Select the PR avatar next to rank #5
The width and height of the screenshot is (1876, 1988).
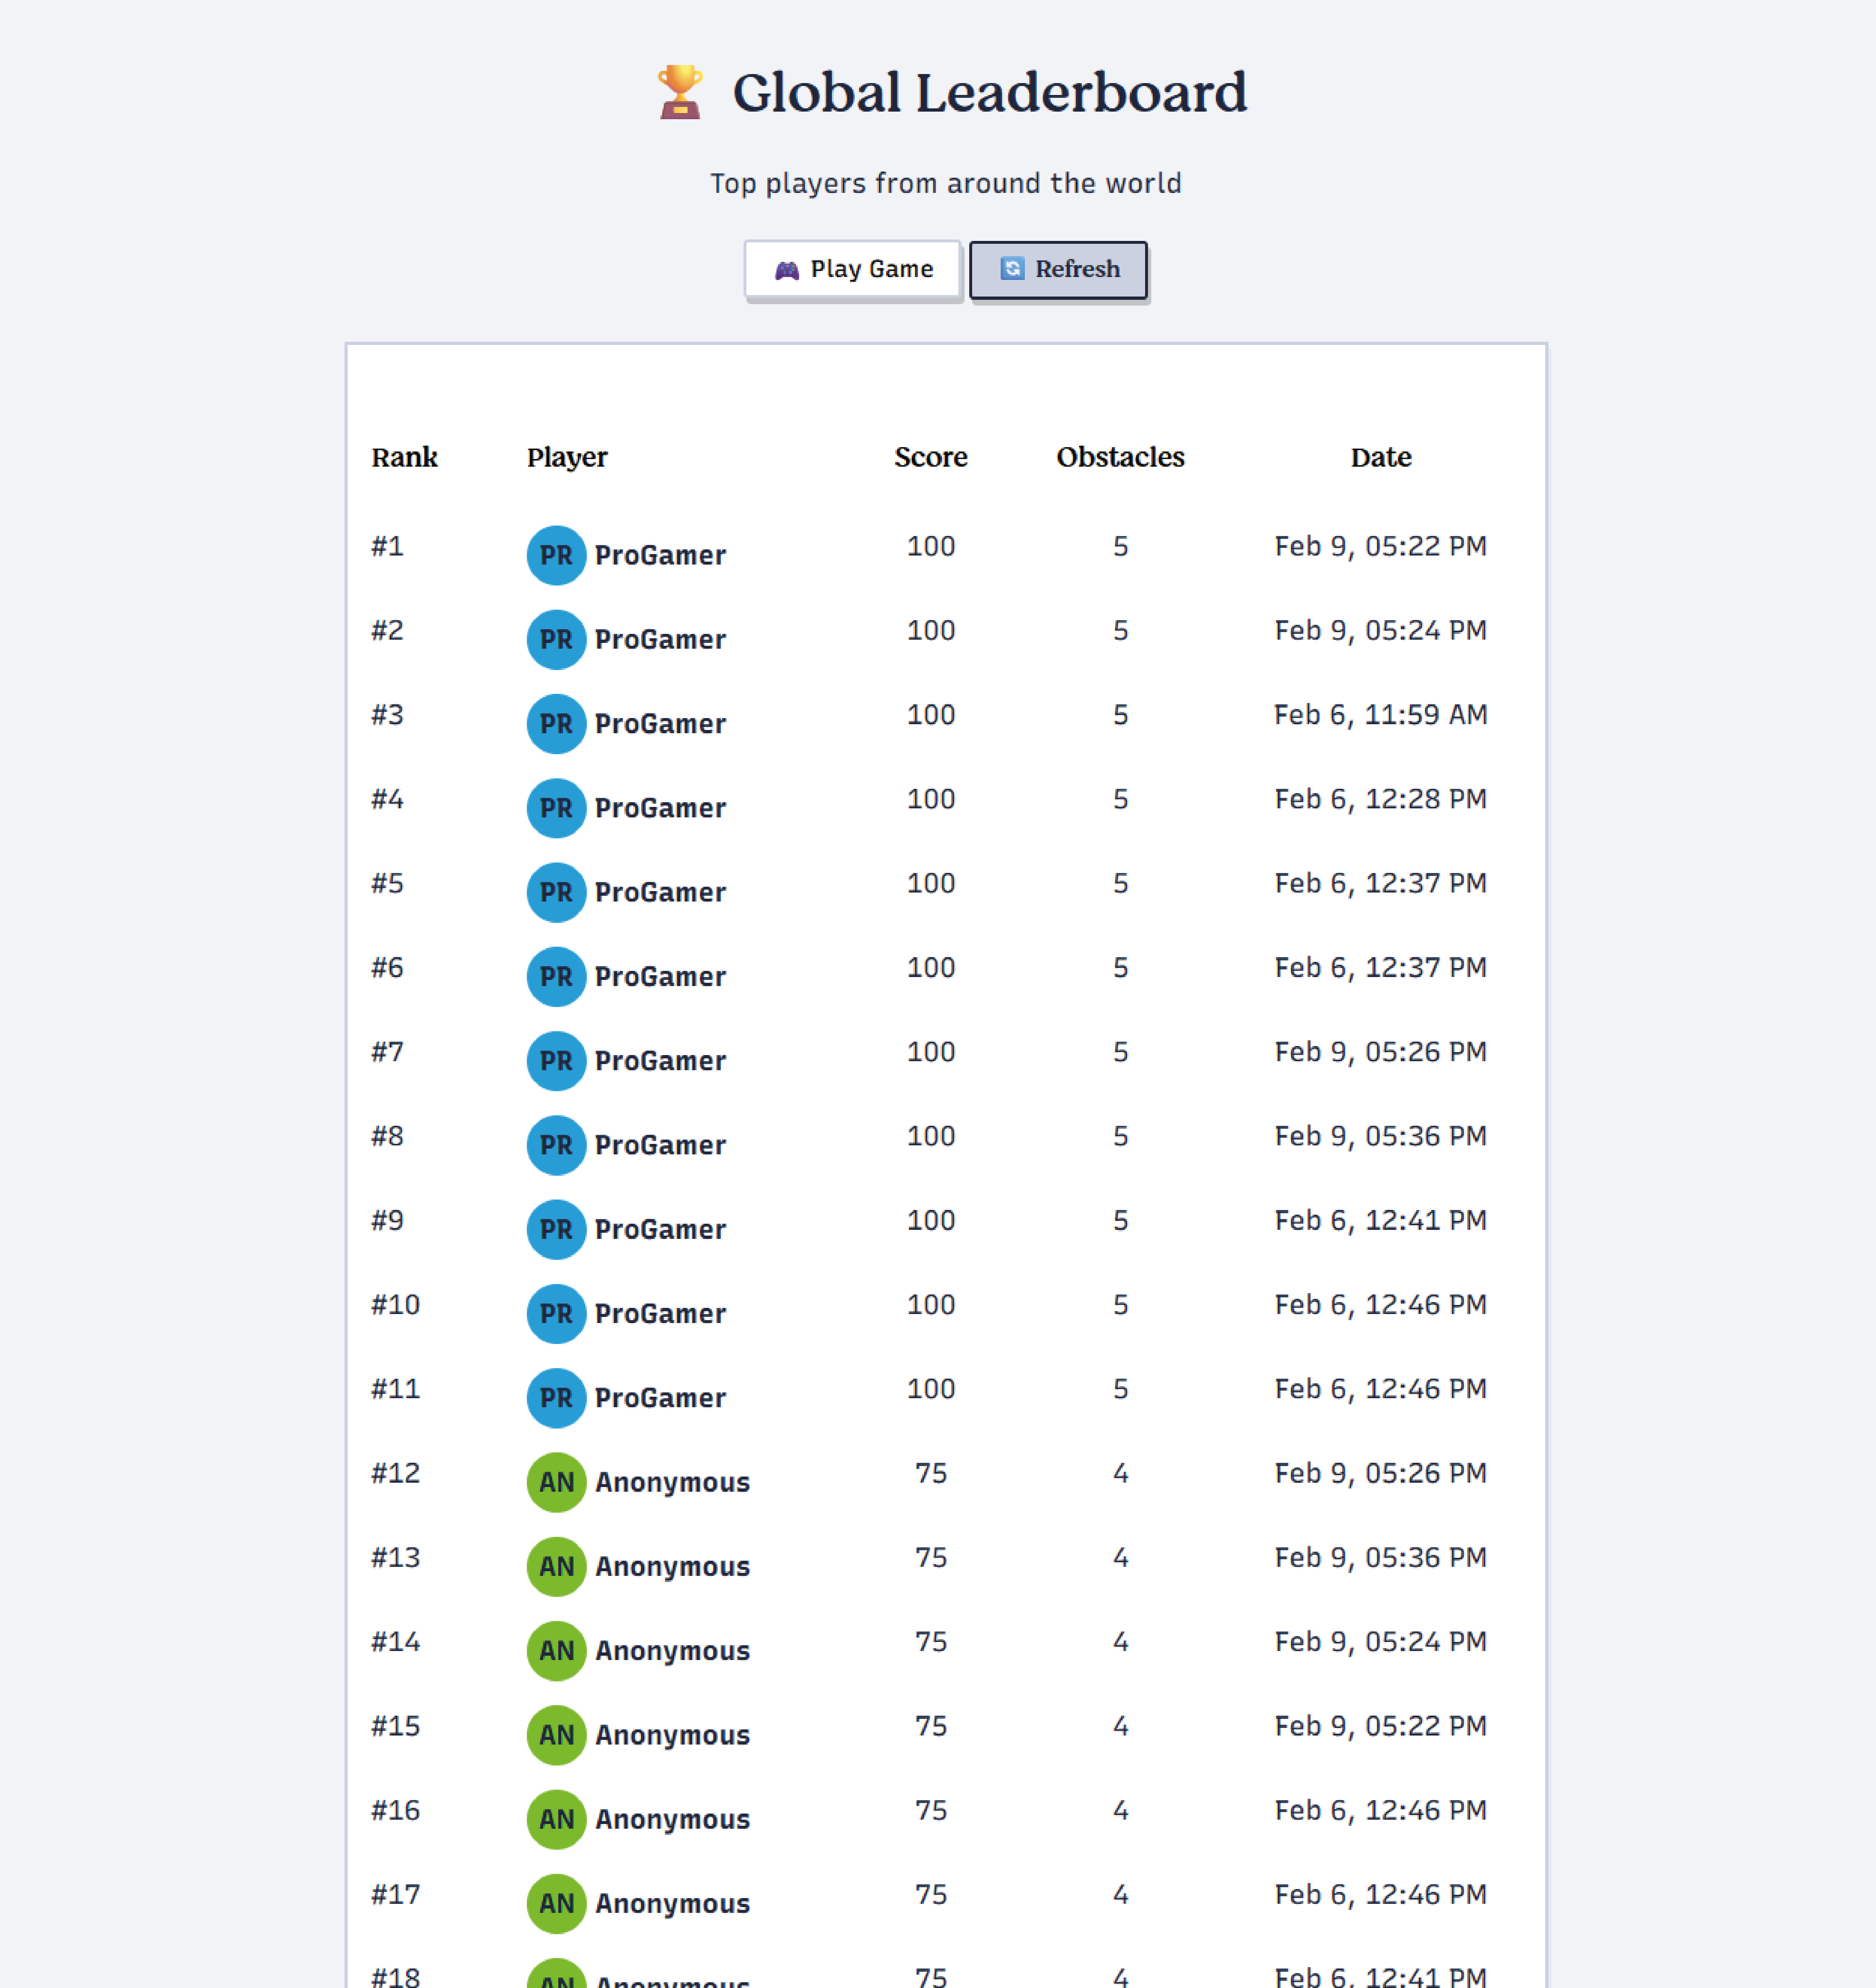pyautogui.click(x=556, y=892)
